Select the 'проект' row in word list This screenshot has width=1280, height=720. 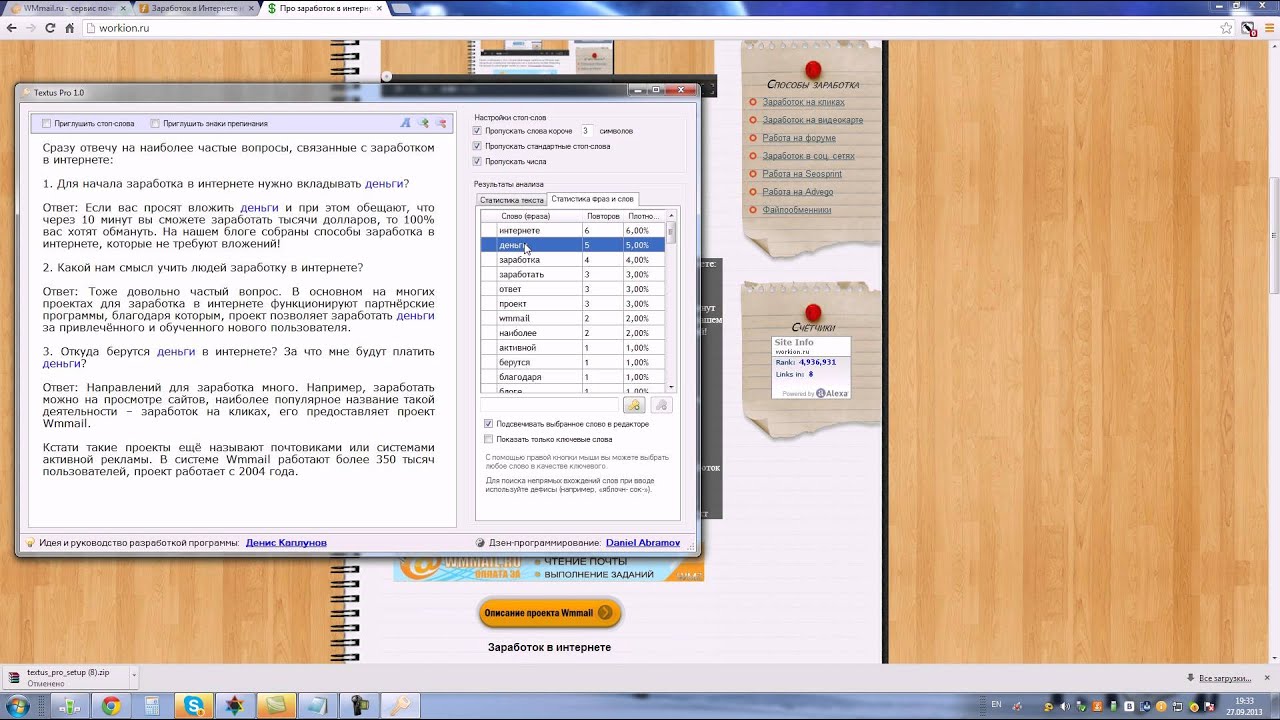coord(573,304)
